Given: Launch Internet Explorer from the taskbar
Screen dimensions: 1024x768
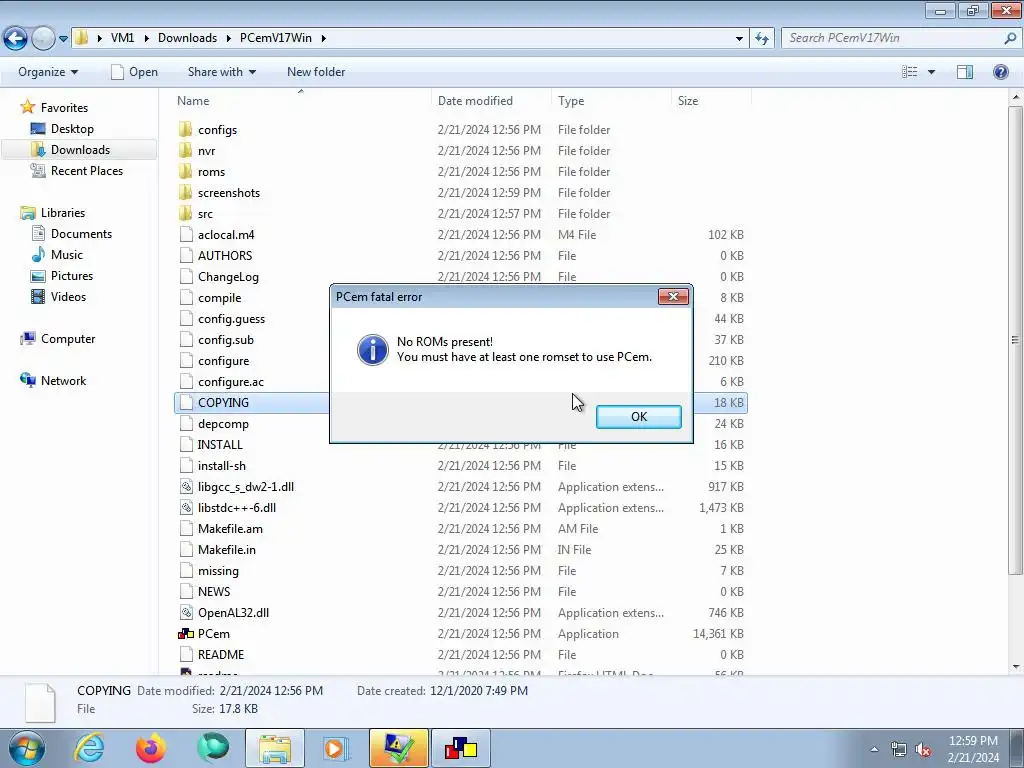Looking at the screenshot, I should (x=89, y=748).
